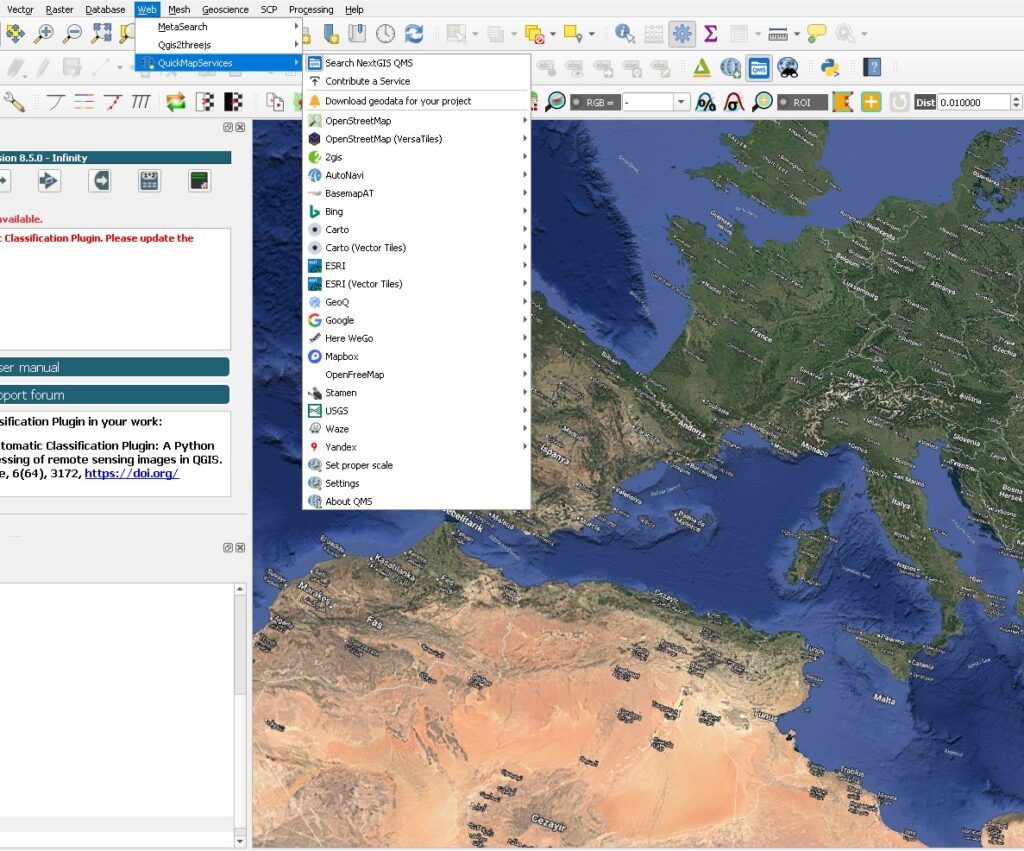Viewport: 1024px width, 851px height.
Task: Click the Deselect Features icon
Action: coord(534,34)
